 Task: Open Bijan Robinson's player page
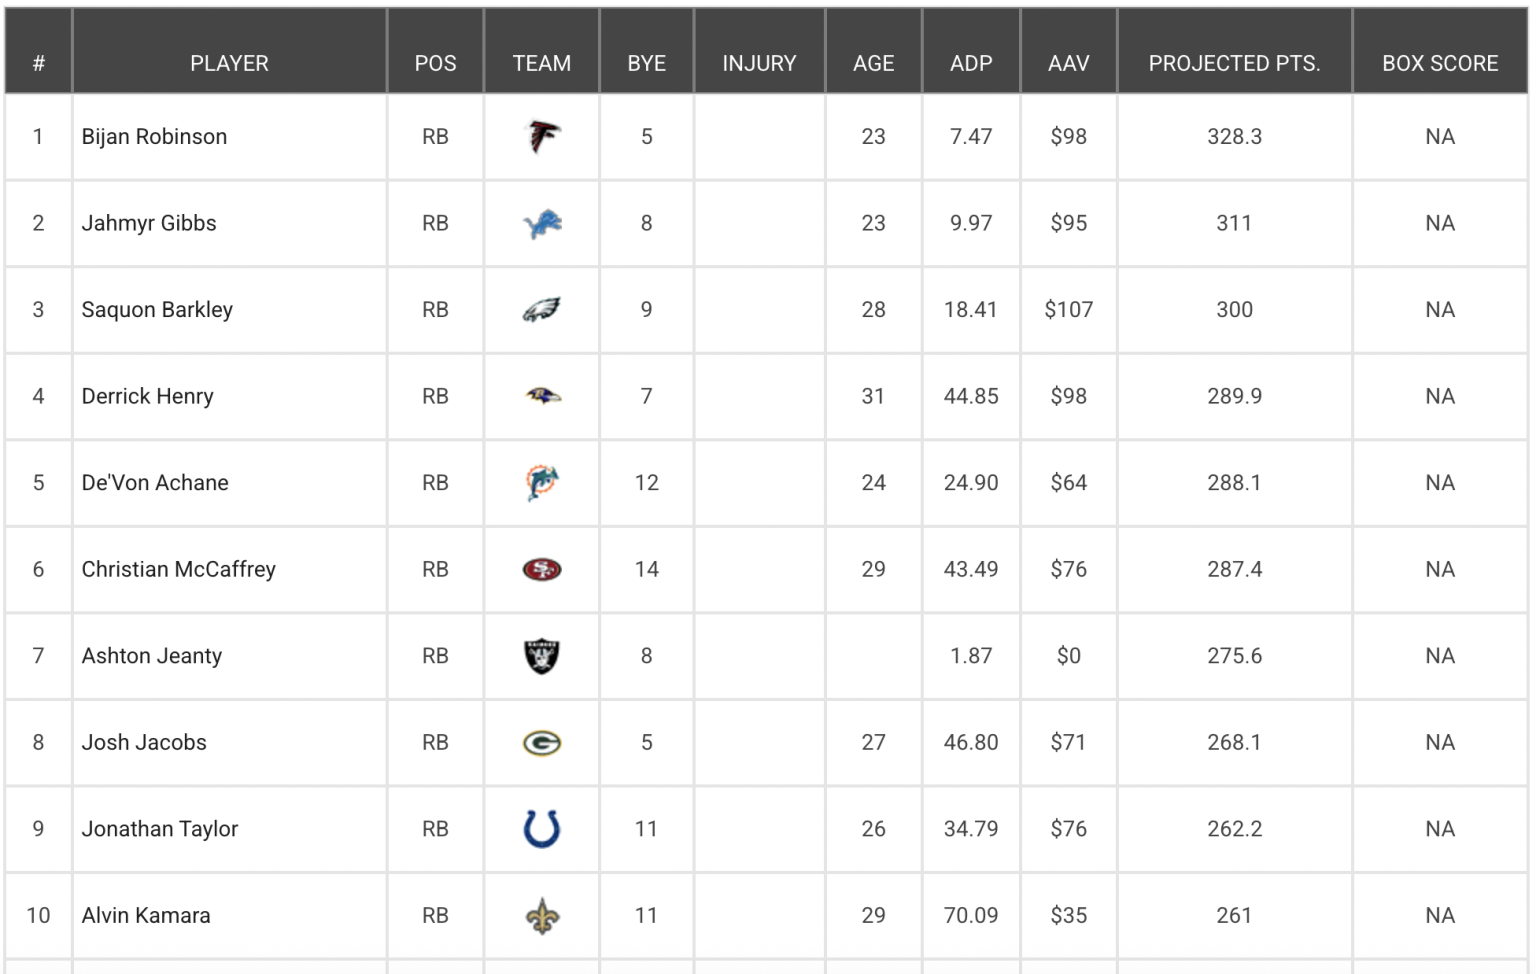(x=154, y=137)
